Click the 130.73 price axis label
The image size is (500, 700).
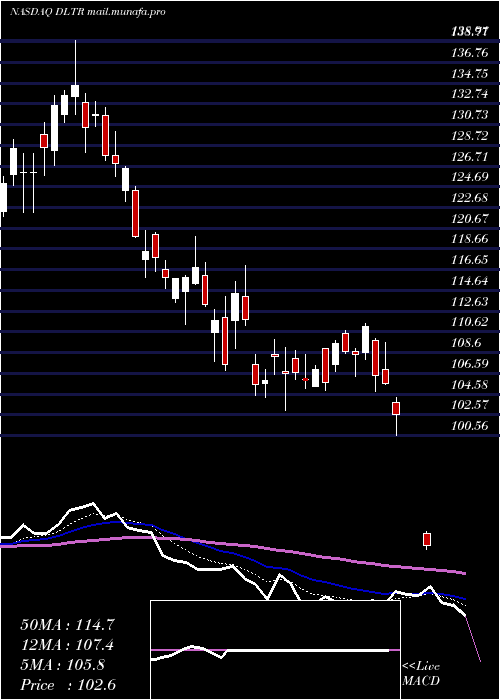pyautogui.click(x=469, y=115)
